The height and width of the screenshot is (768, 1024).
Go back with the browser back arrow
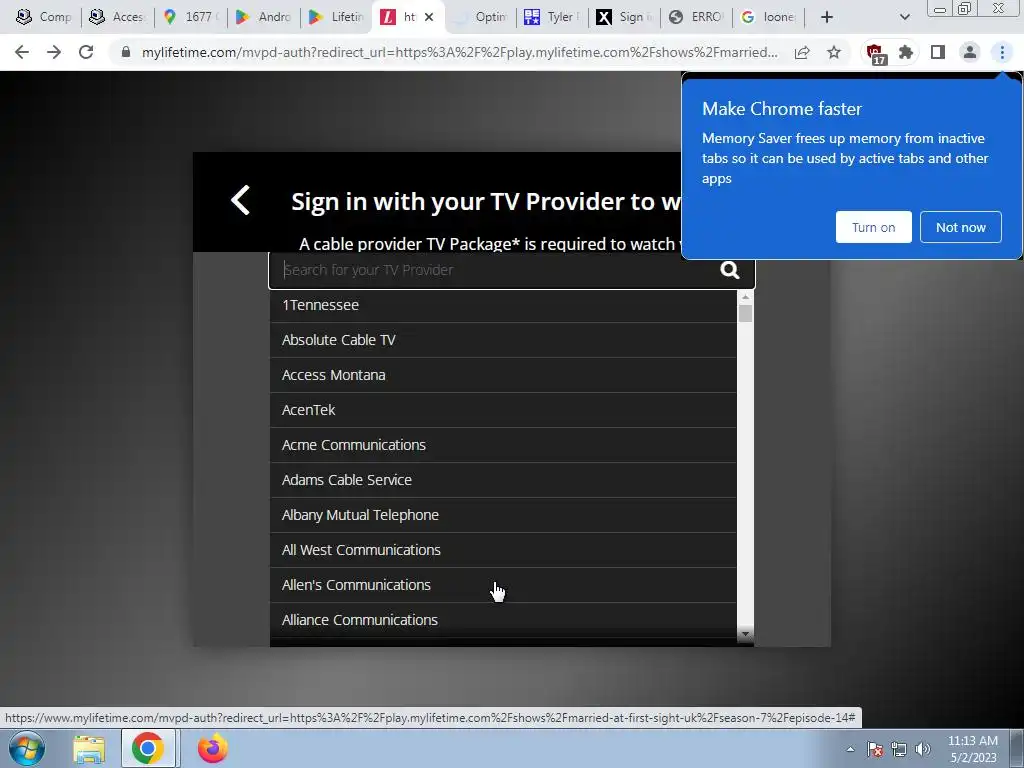(x=22, y=52)
